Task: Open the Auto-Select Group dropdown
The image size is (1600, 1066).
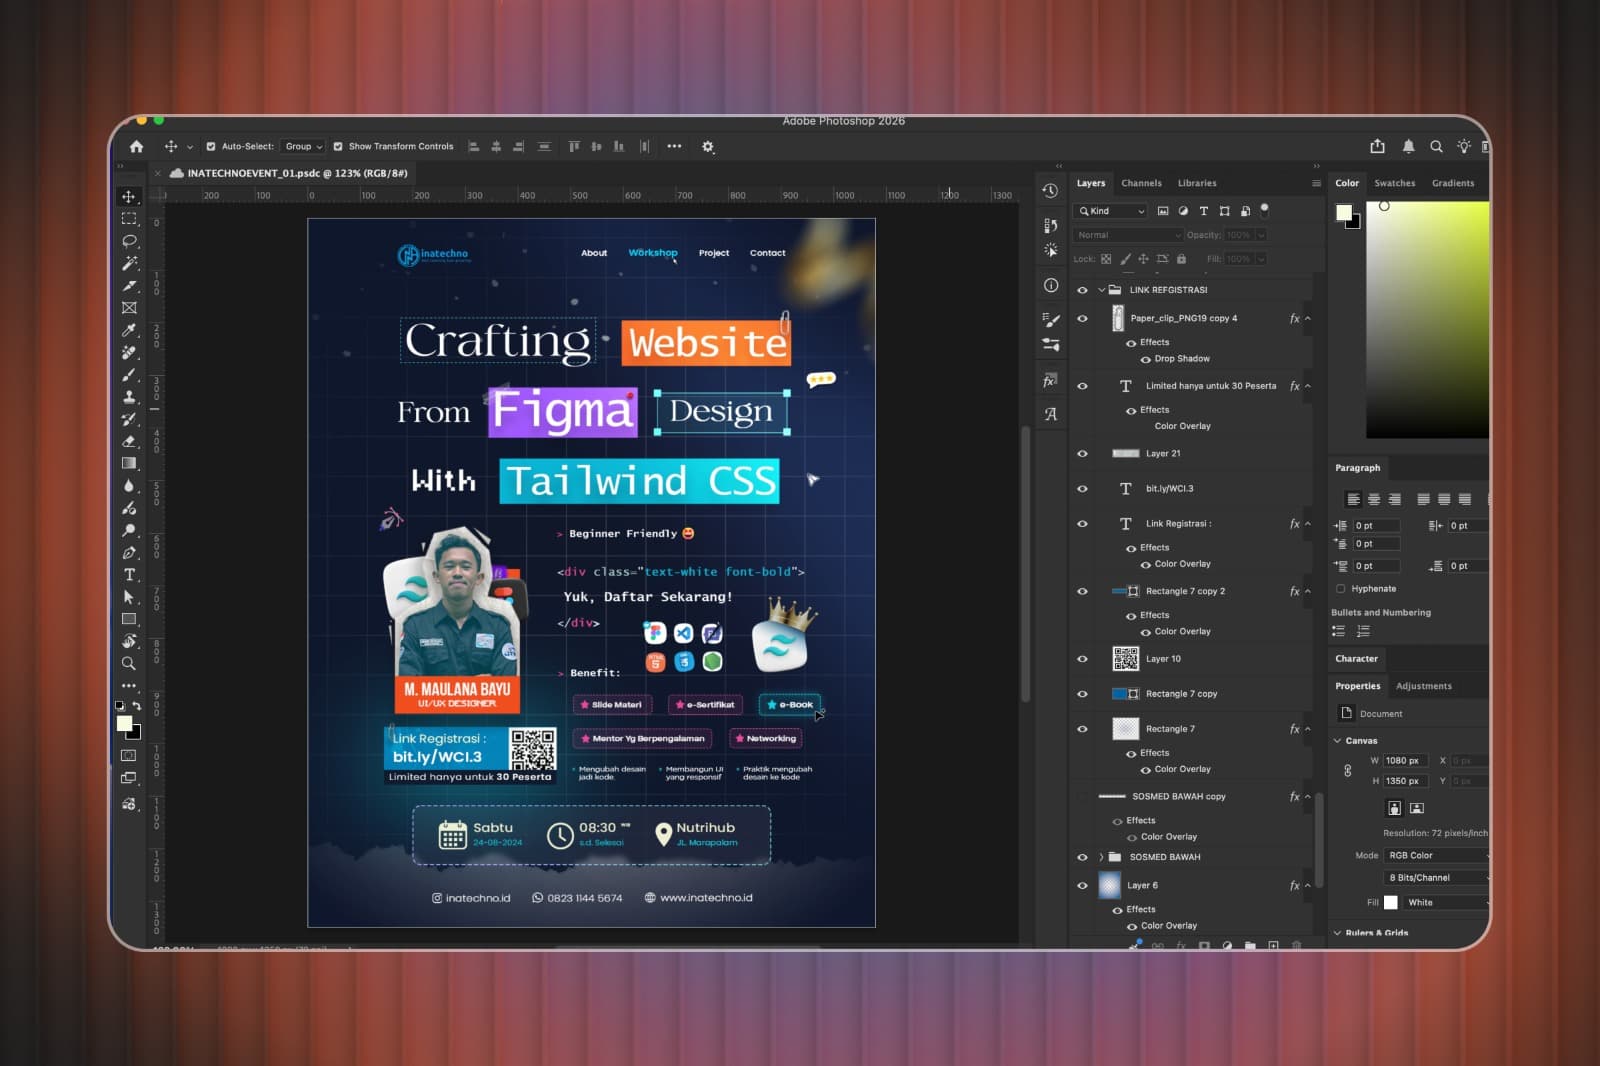Action: (303, 146)
